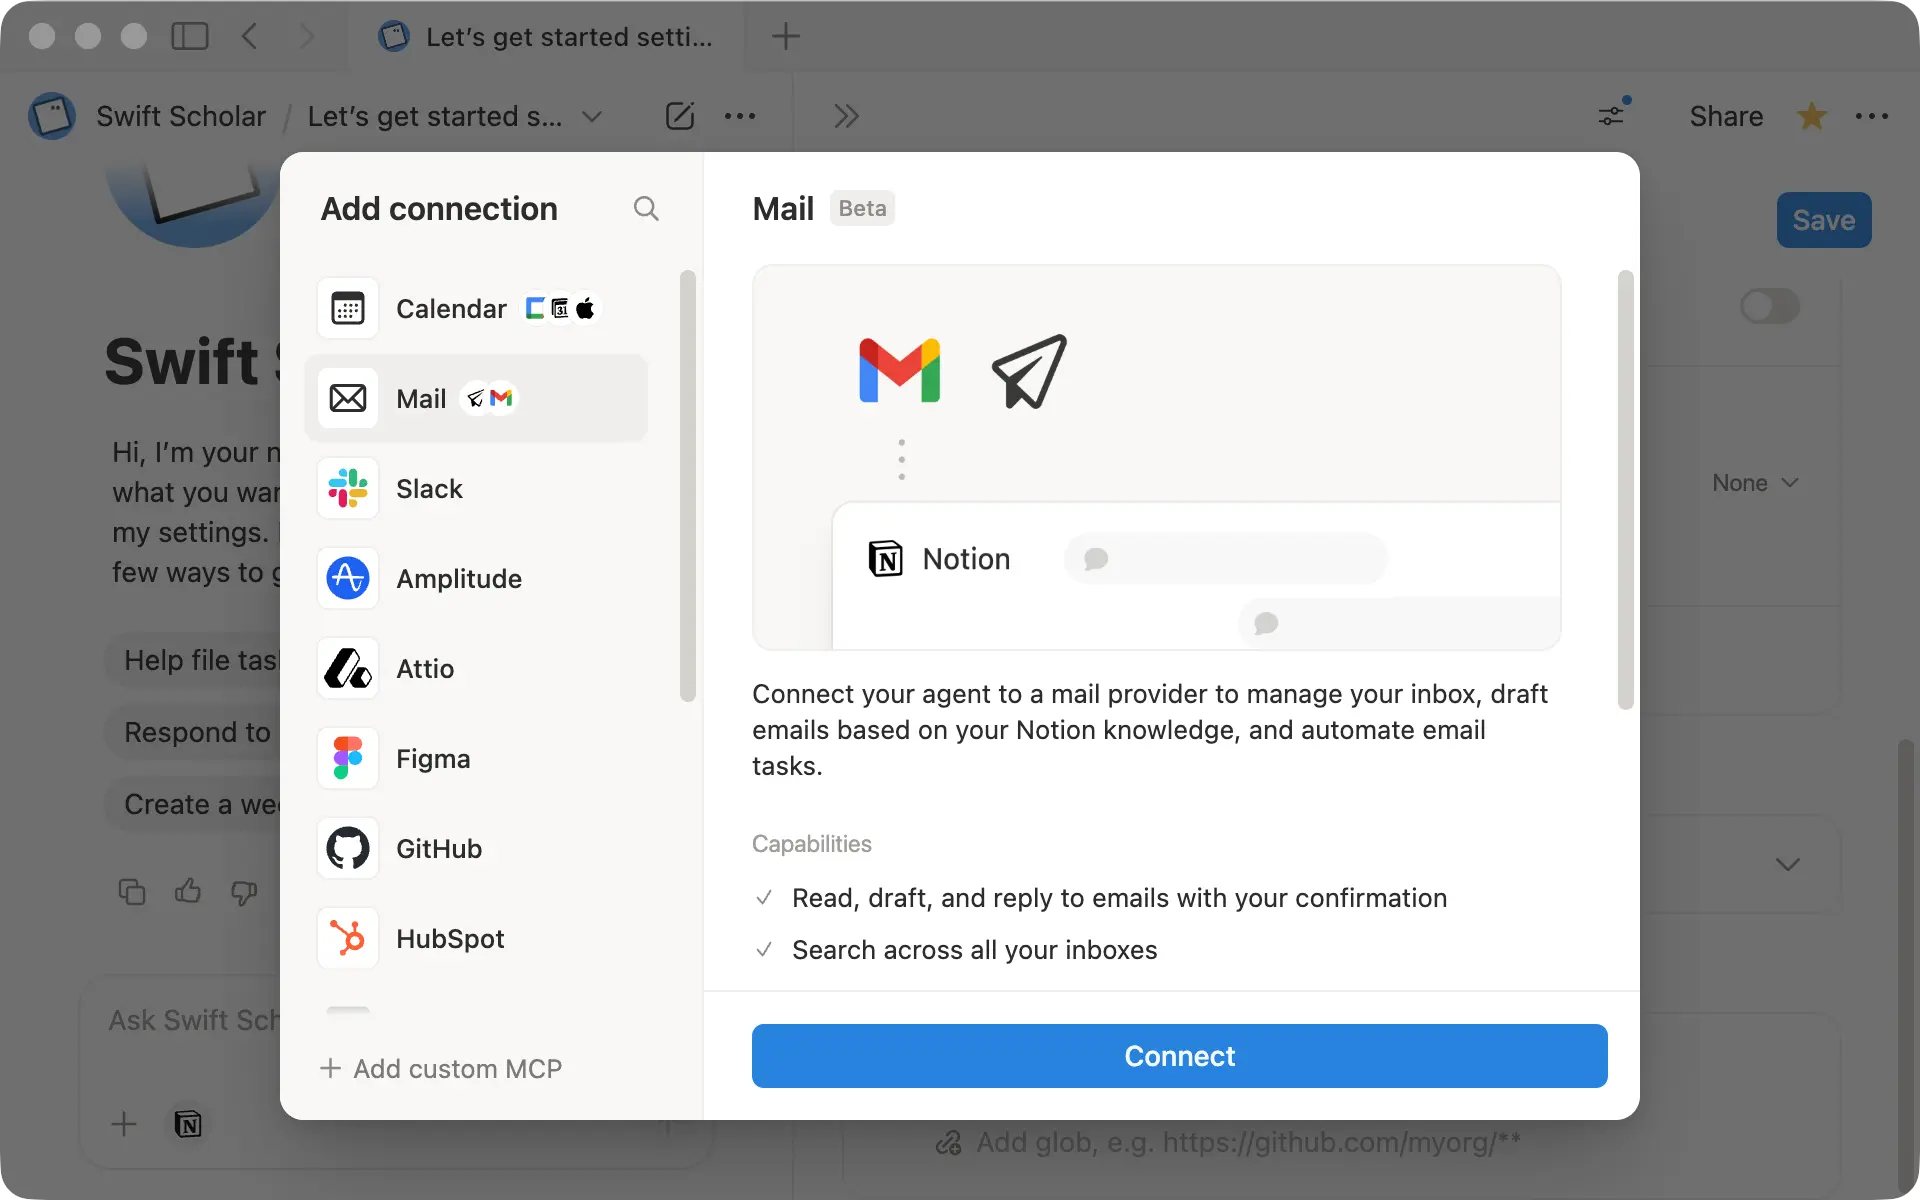Click the compose/edit page icon
Image resolution: width=1920 pixels, height=1200 pixels.
[680, 115]
